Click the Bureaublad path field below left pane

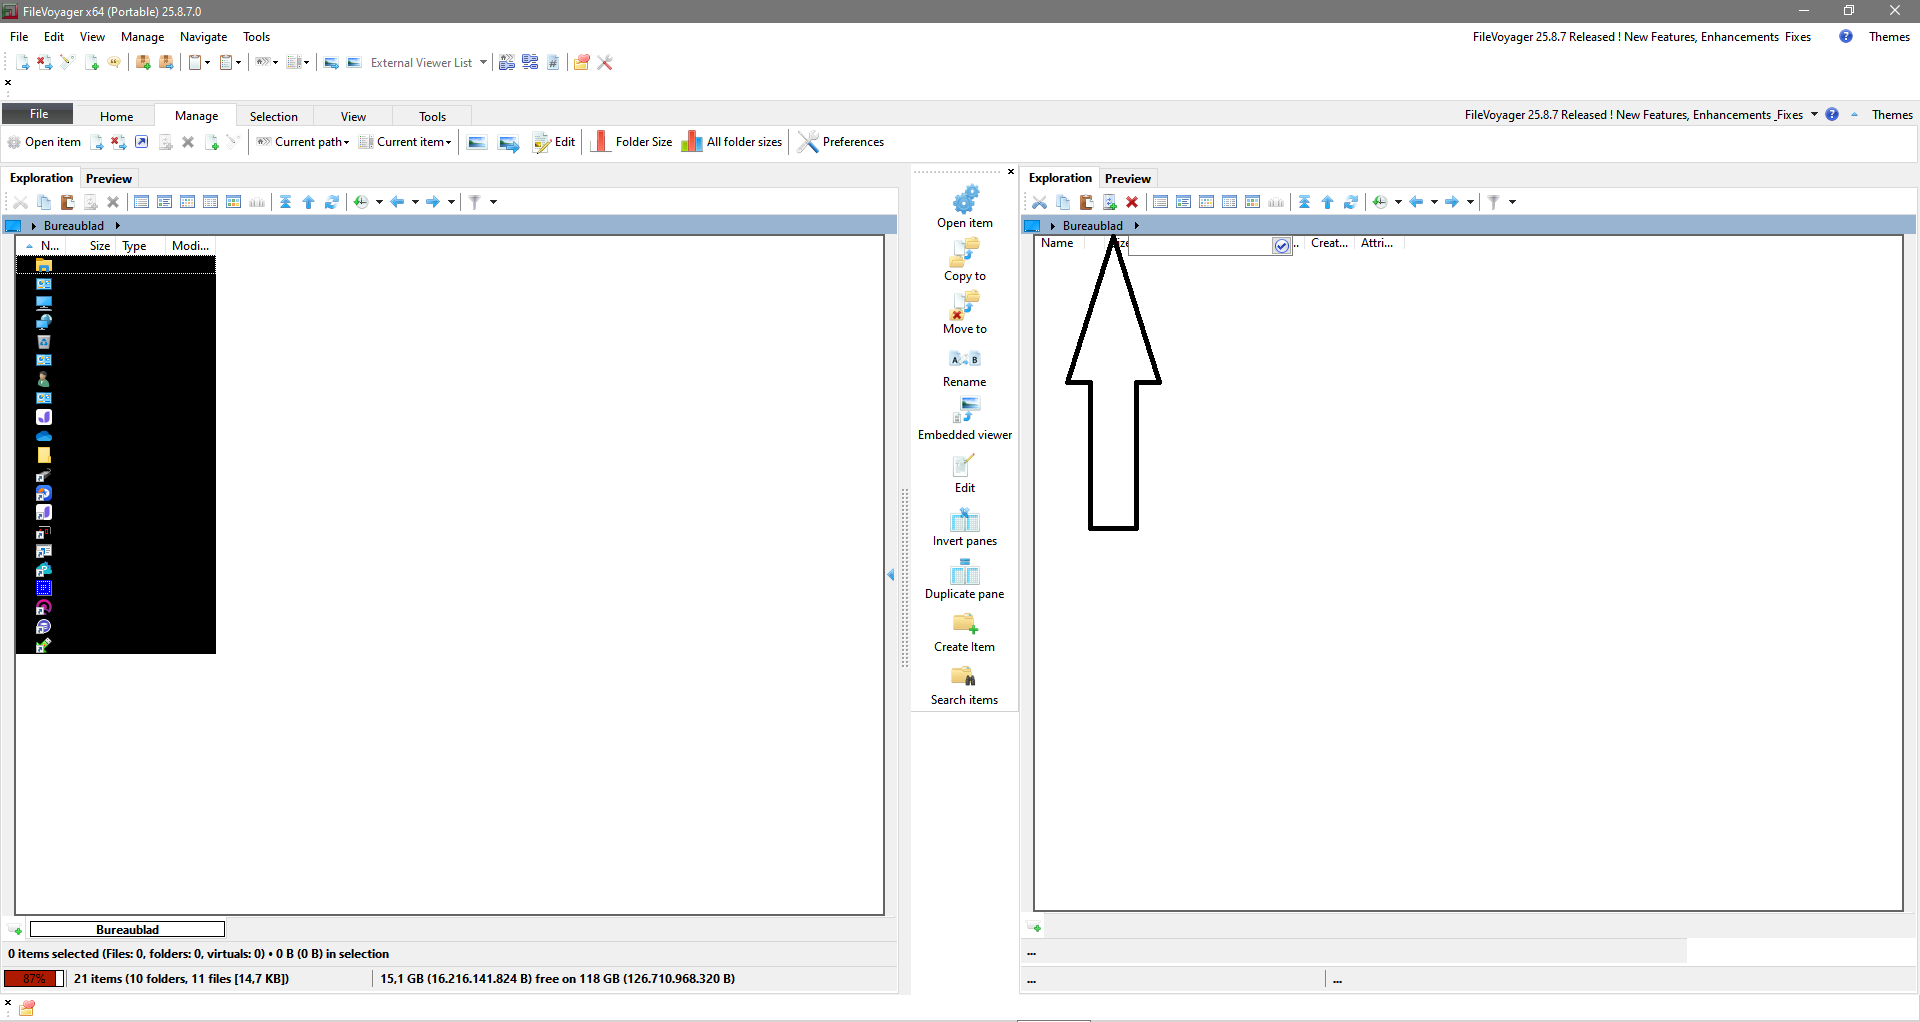pyautogui.click(x=127, y=930)
